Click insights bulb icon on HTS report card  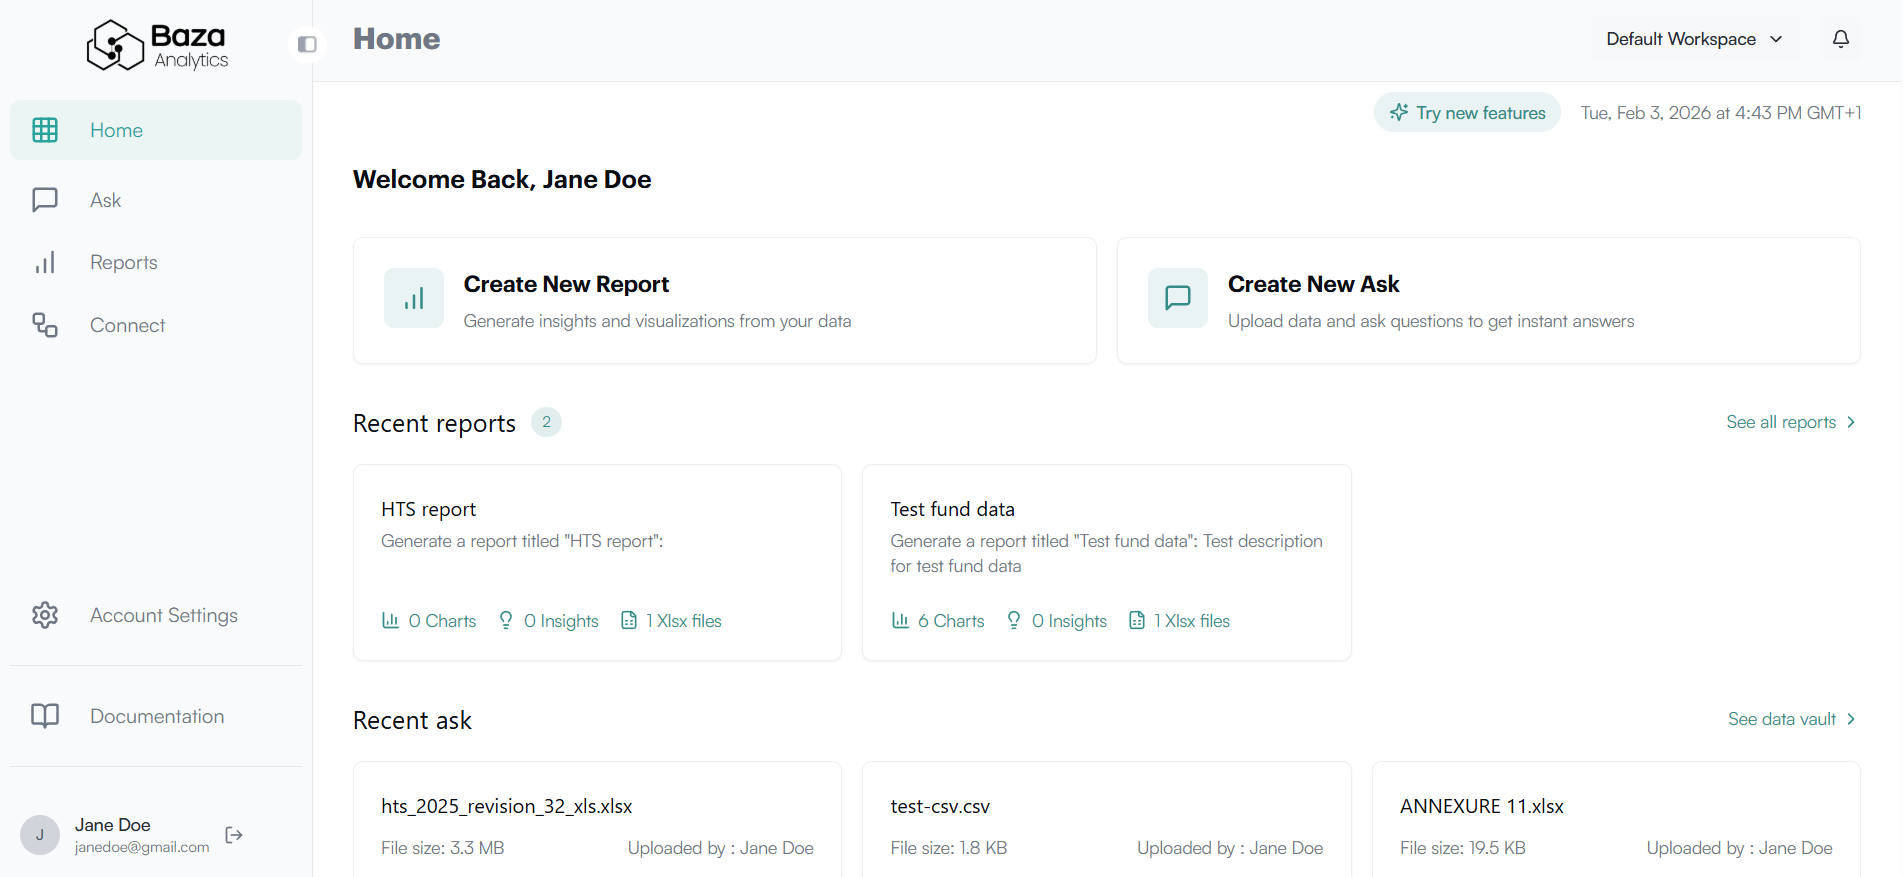506,621
